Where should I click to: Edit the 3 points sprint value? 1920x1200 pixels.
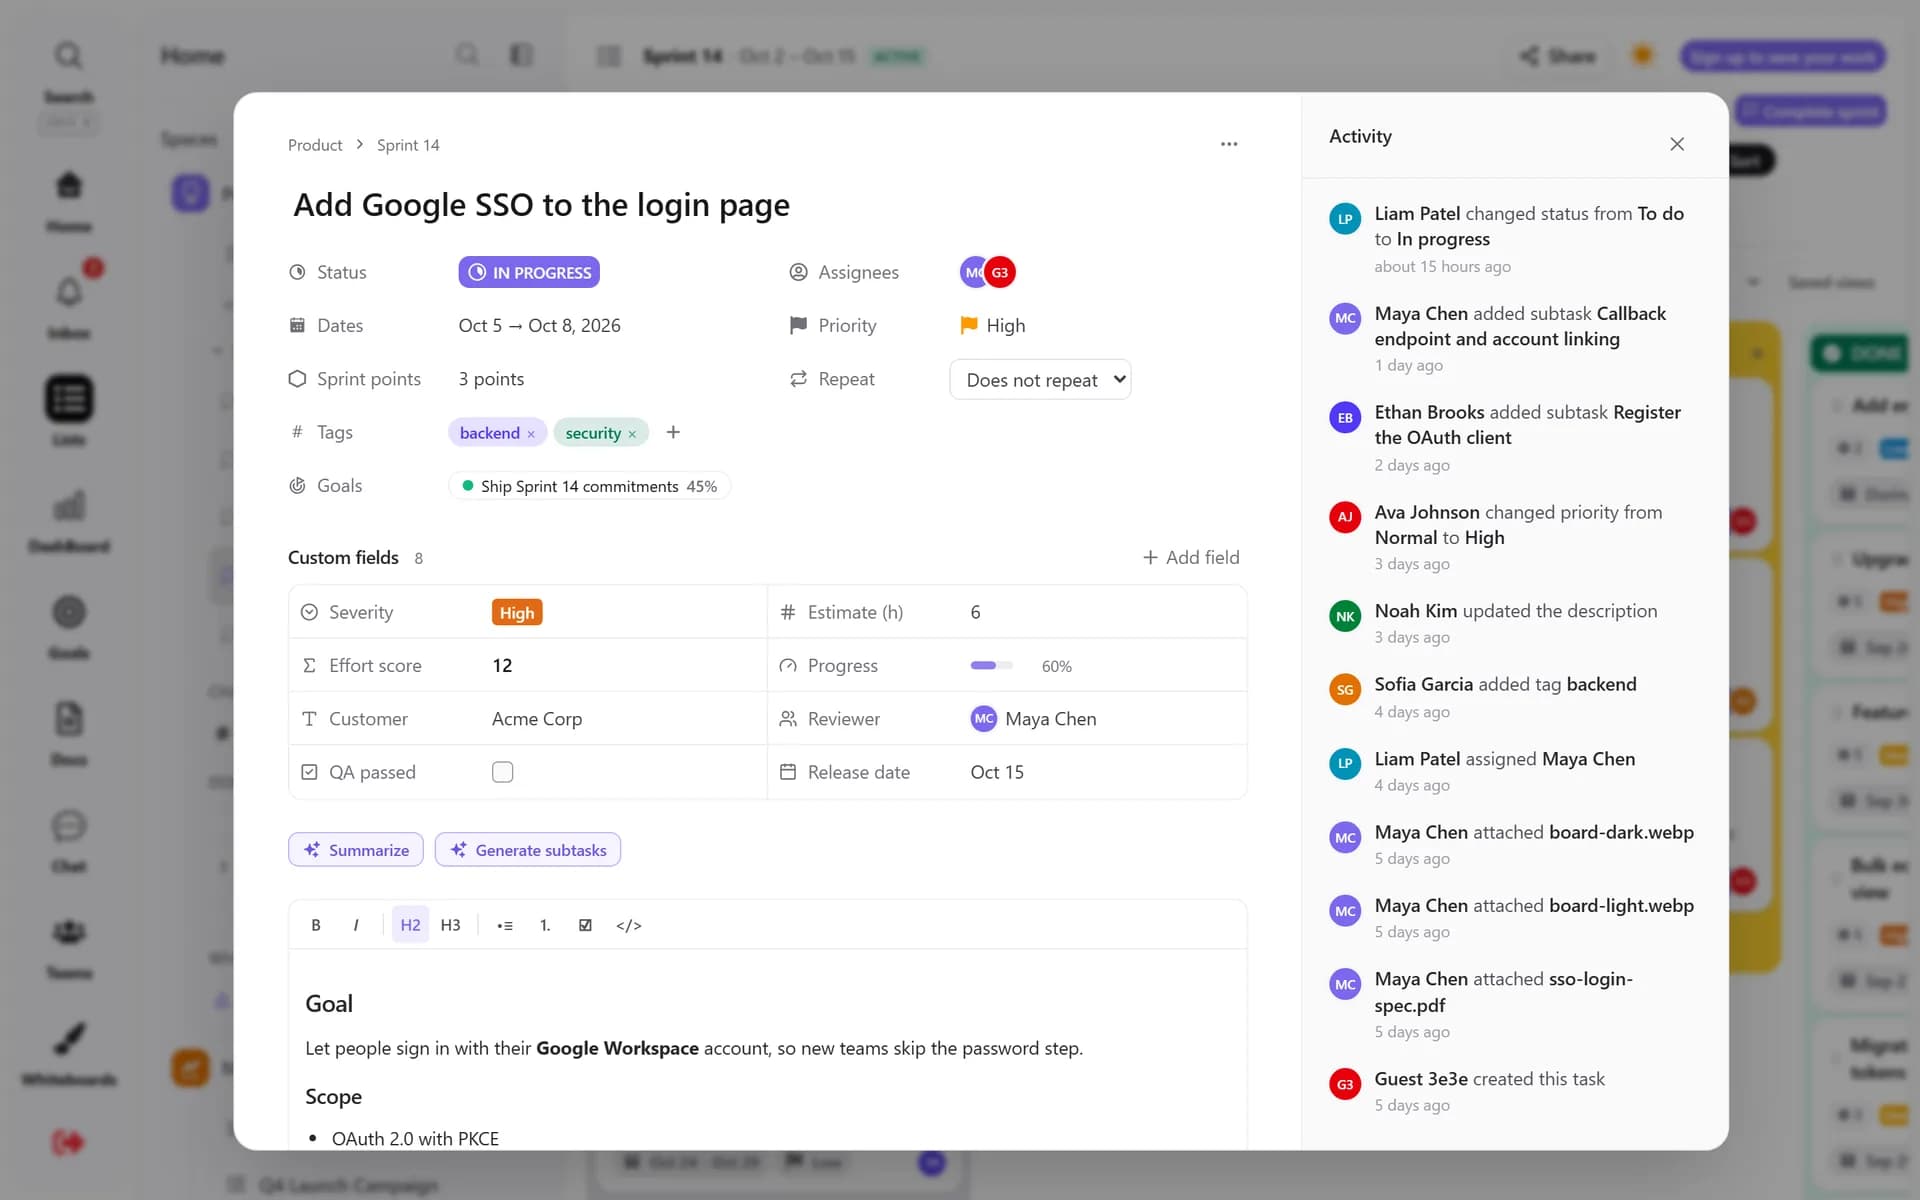(x=491, y=379)
